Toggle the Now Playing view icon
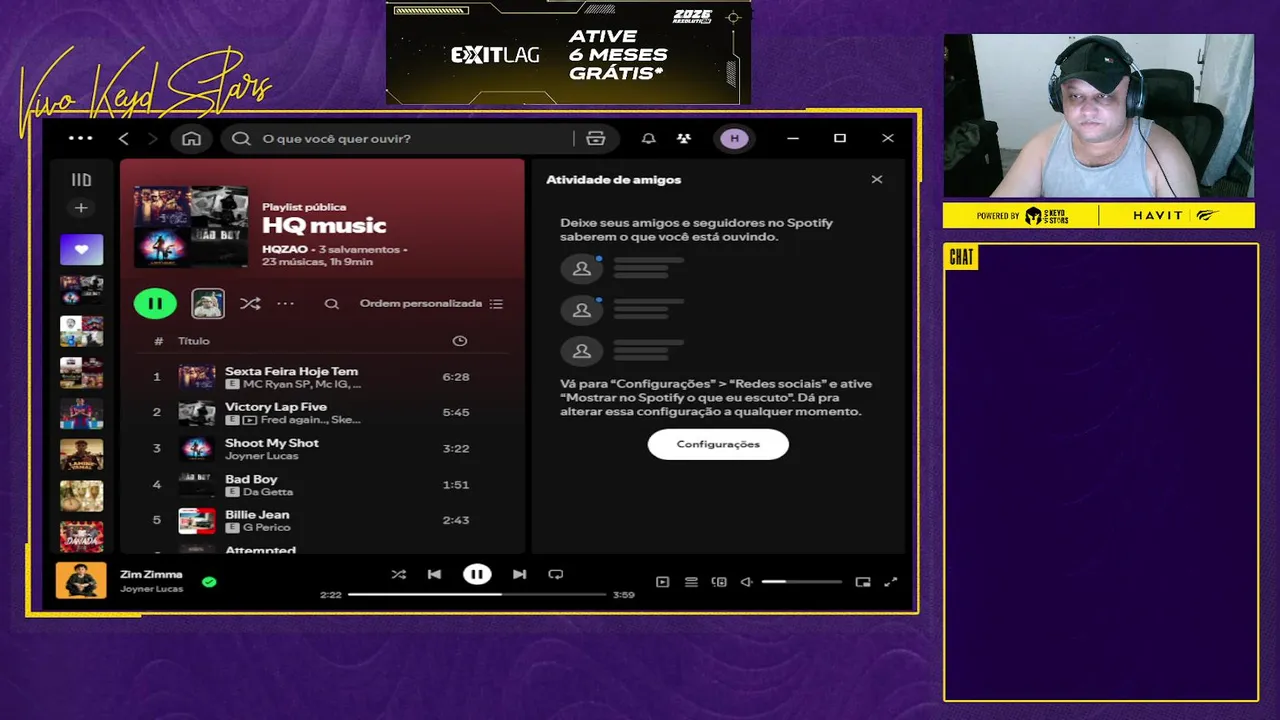 pos(662,582)
